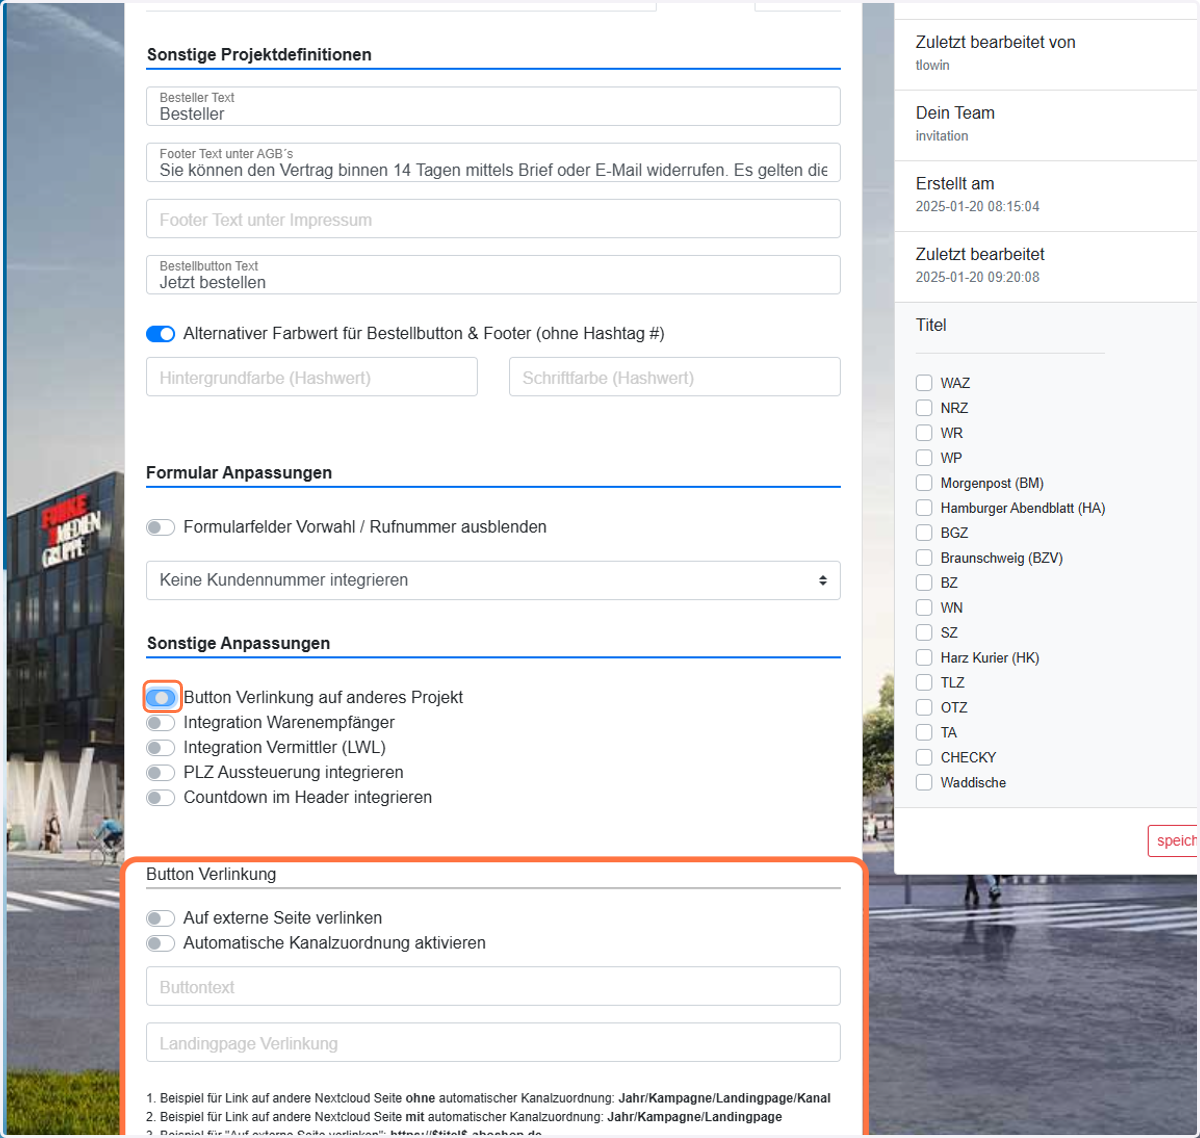
Task: Select Morgenpost (BM) checkbox
Action: [924, 483]
